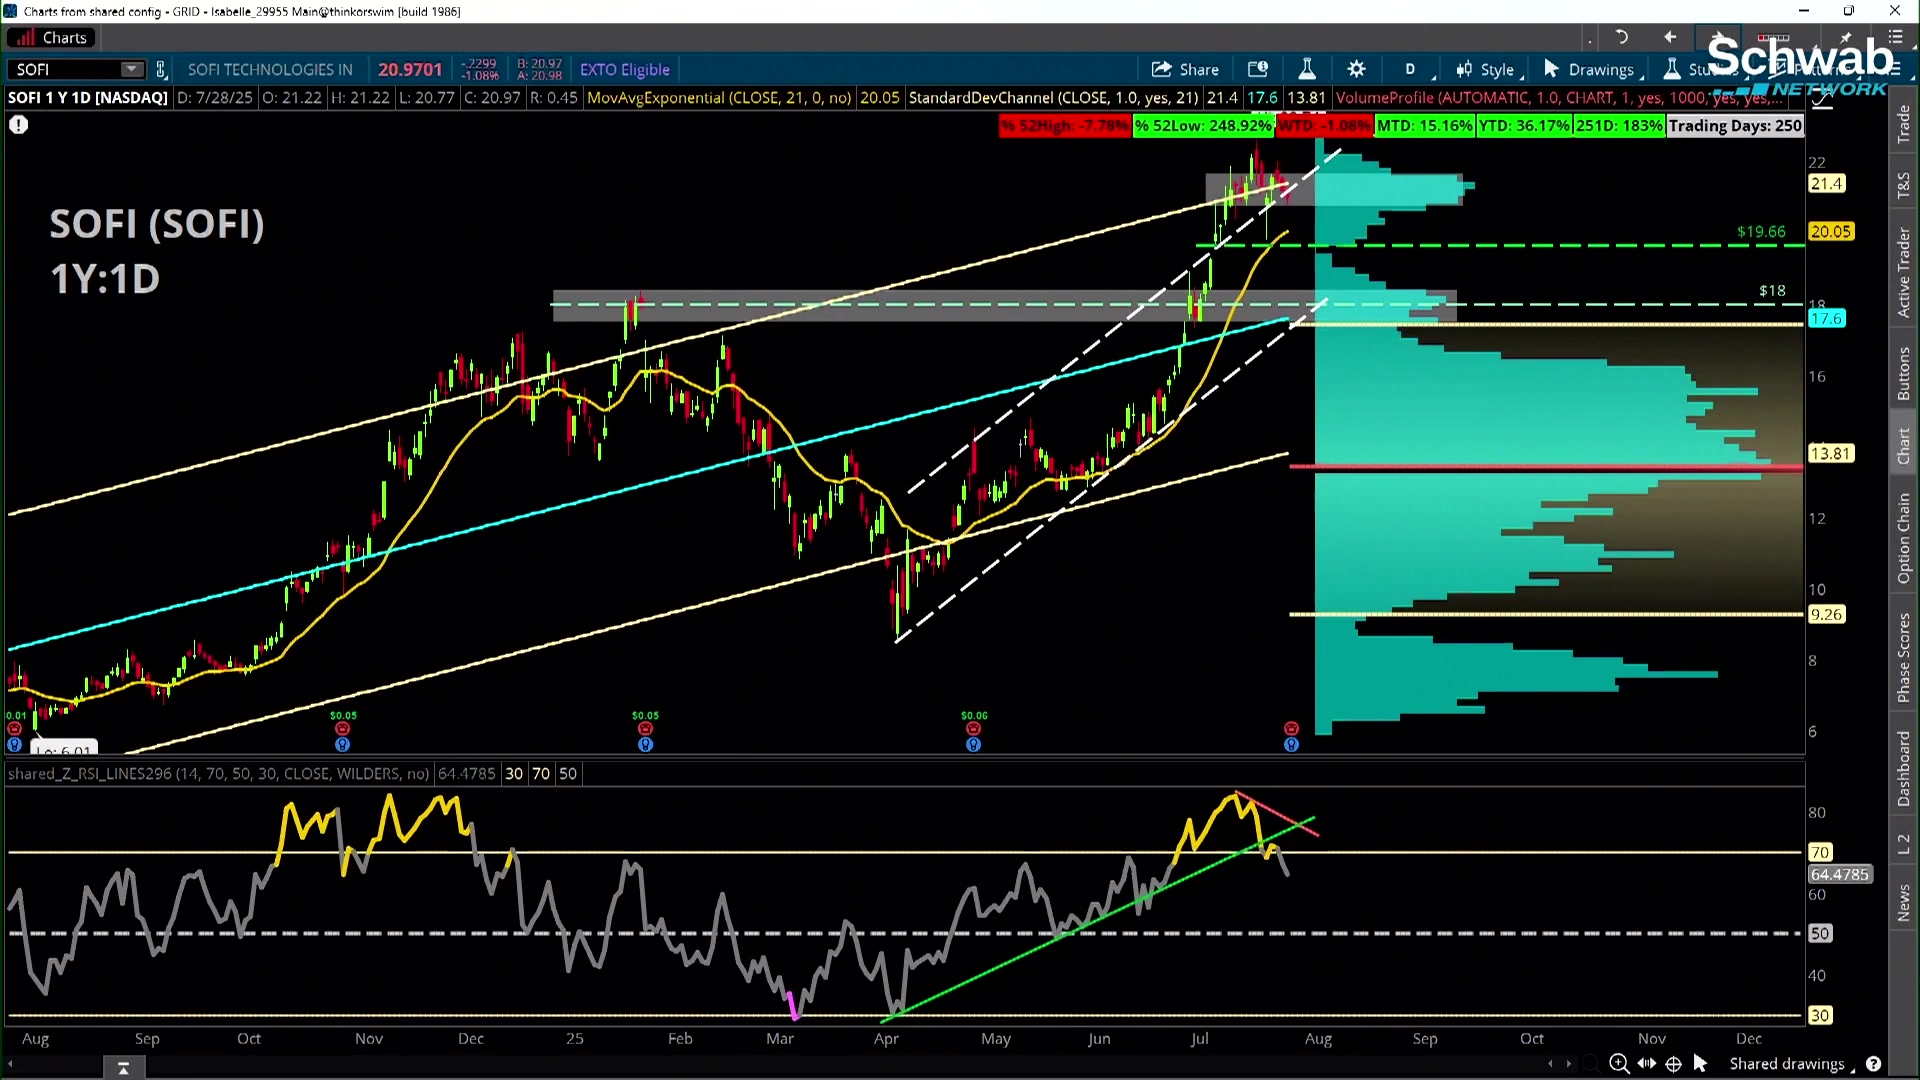Click the help question mark icon
Viewport: 1920px width, 1080px height.
[1873, 1064]
